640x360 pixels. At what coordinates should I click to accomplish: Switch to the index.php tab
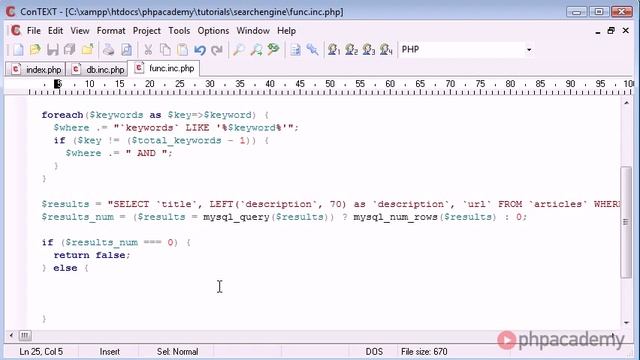tap(36, 69)
